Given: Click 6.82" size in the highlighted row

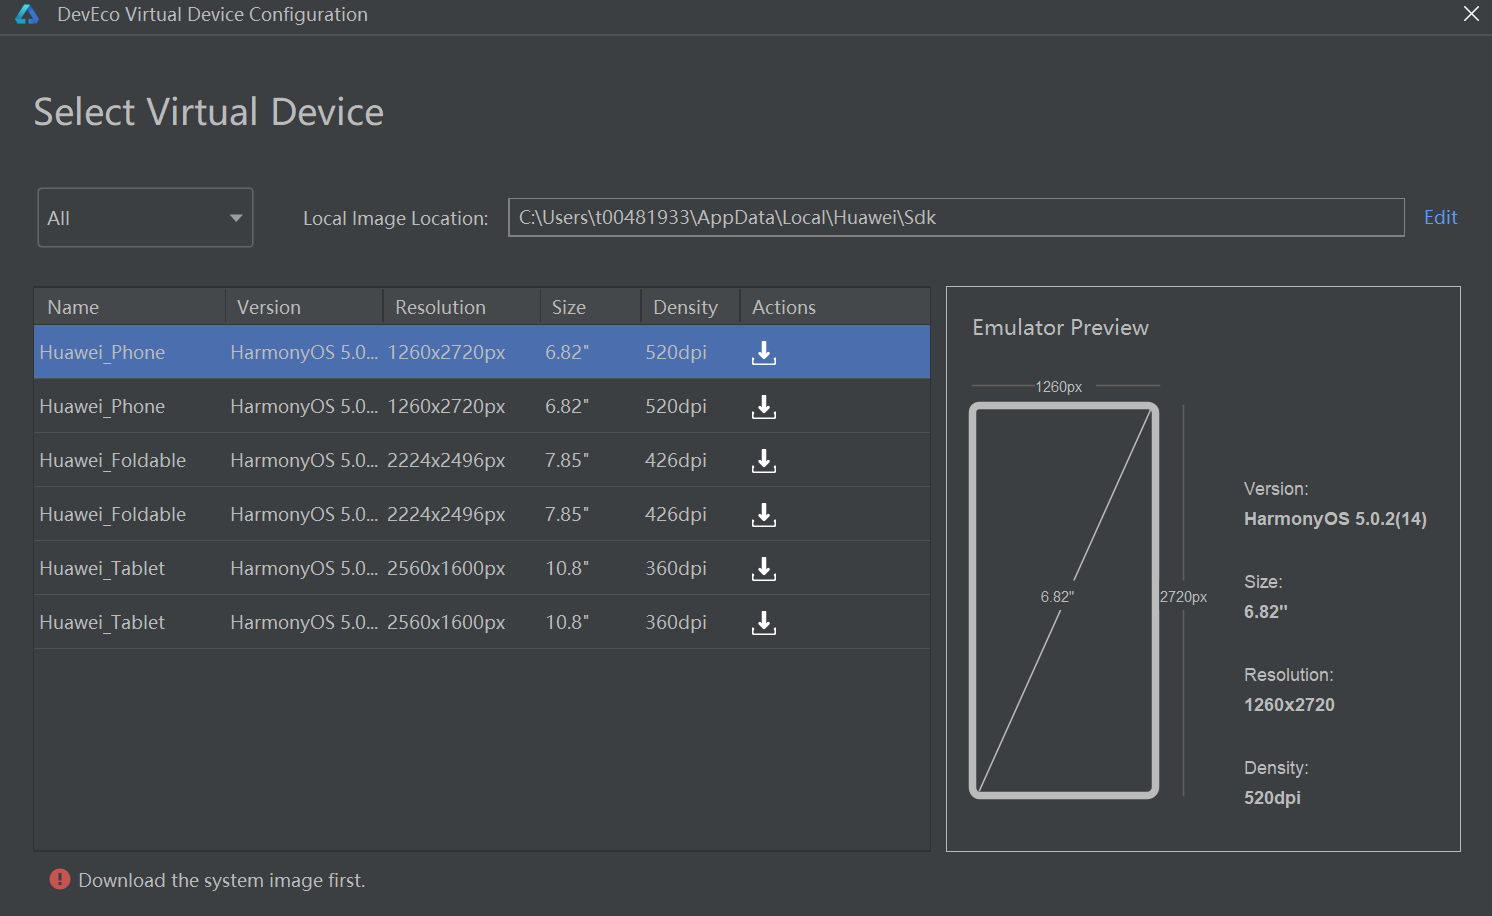Looking at the screenshot, I should [x=567, y=352].
